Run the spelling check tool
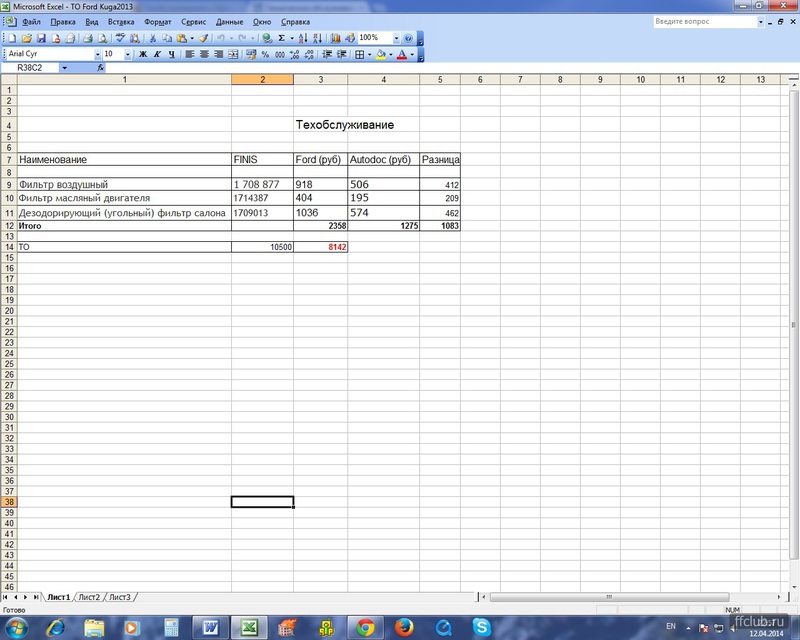The height and width of the screenshot is (640, 800). [120, 38]
